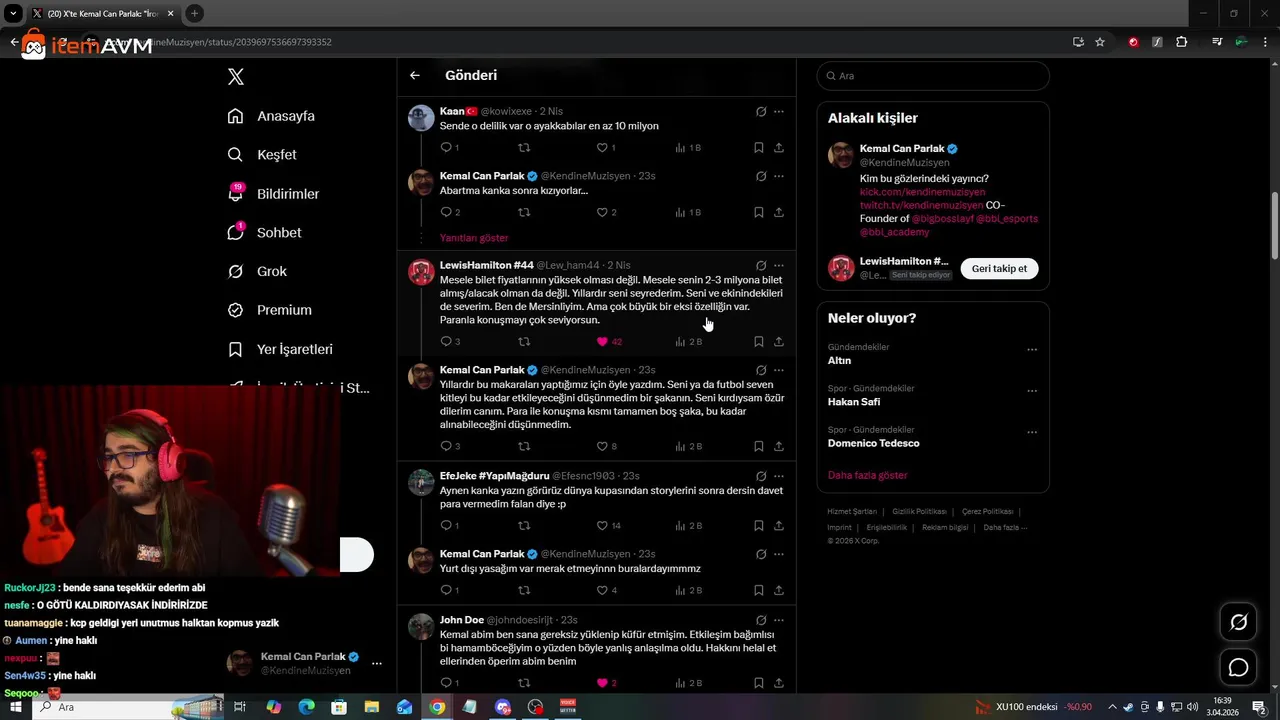Image resolution: width=1280 pixels, height=720 pixels.
Task: Open a new browser tab
Action: (x=195, y=13)
